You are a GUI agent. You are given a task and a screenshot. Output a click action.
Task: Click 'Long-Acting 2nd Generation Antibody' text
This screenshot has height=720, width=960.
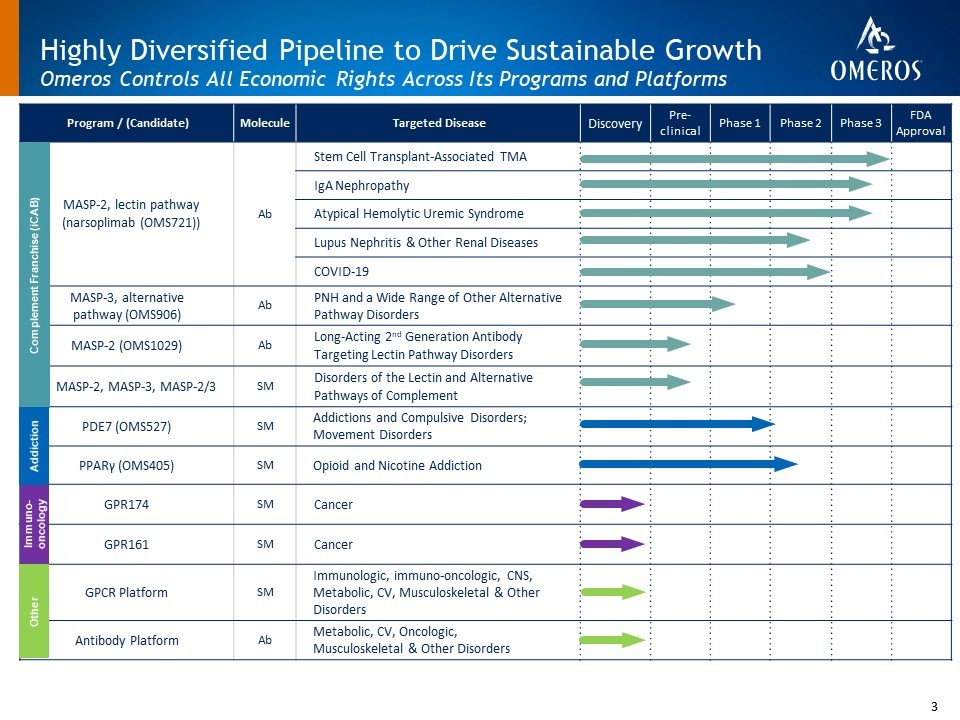(x=418, y=345)
